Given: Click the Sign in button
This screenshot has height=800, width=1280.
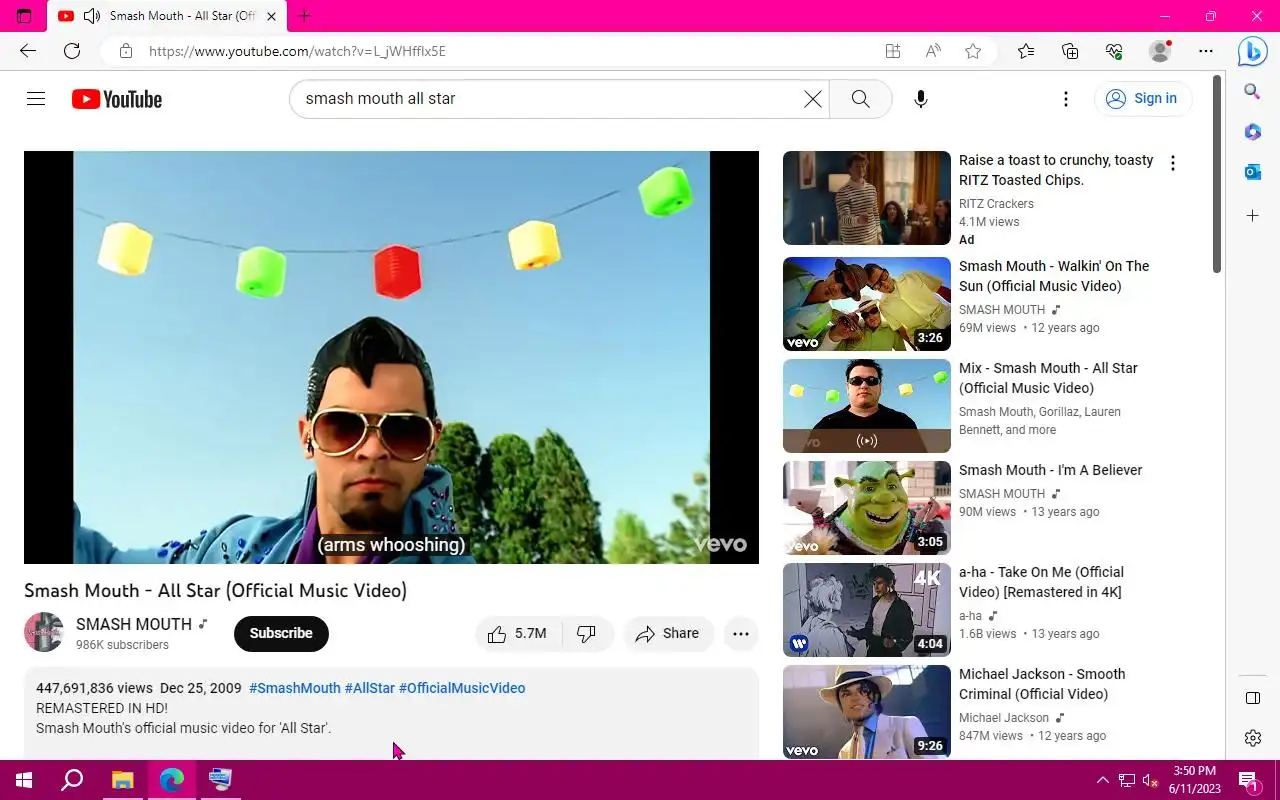Looking at the screenshot, I should click(x=1143, y=98).
